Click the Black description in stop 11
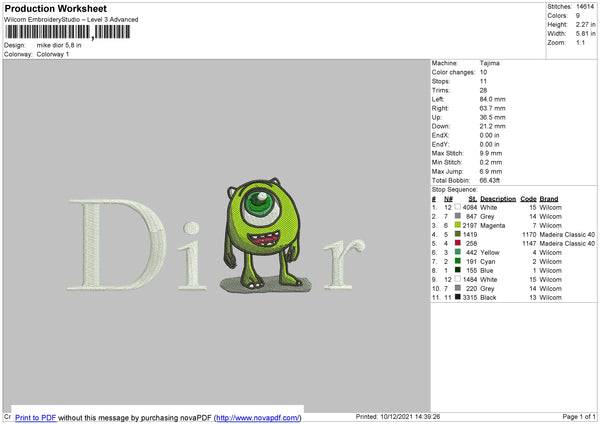Screen dimensions: 600x424 488,297
